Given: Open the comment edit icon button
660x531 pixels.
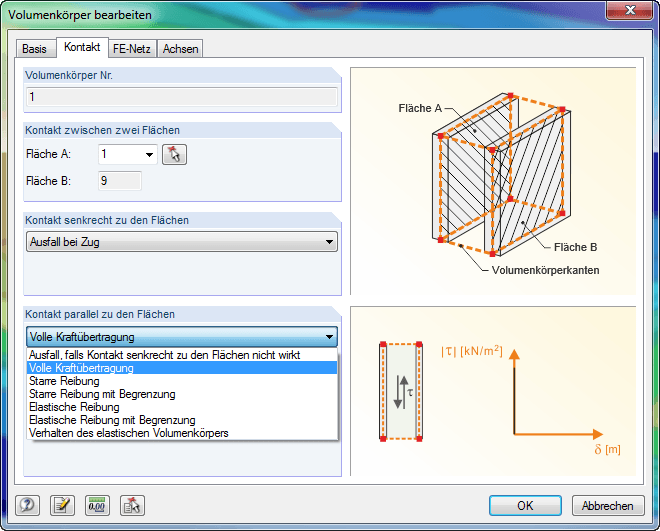Looking at the screenshot, I should pyautogui.click(x=62, y=505).
